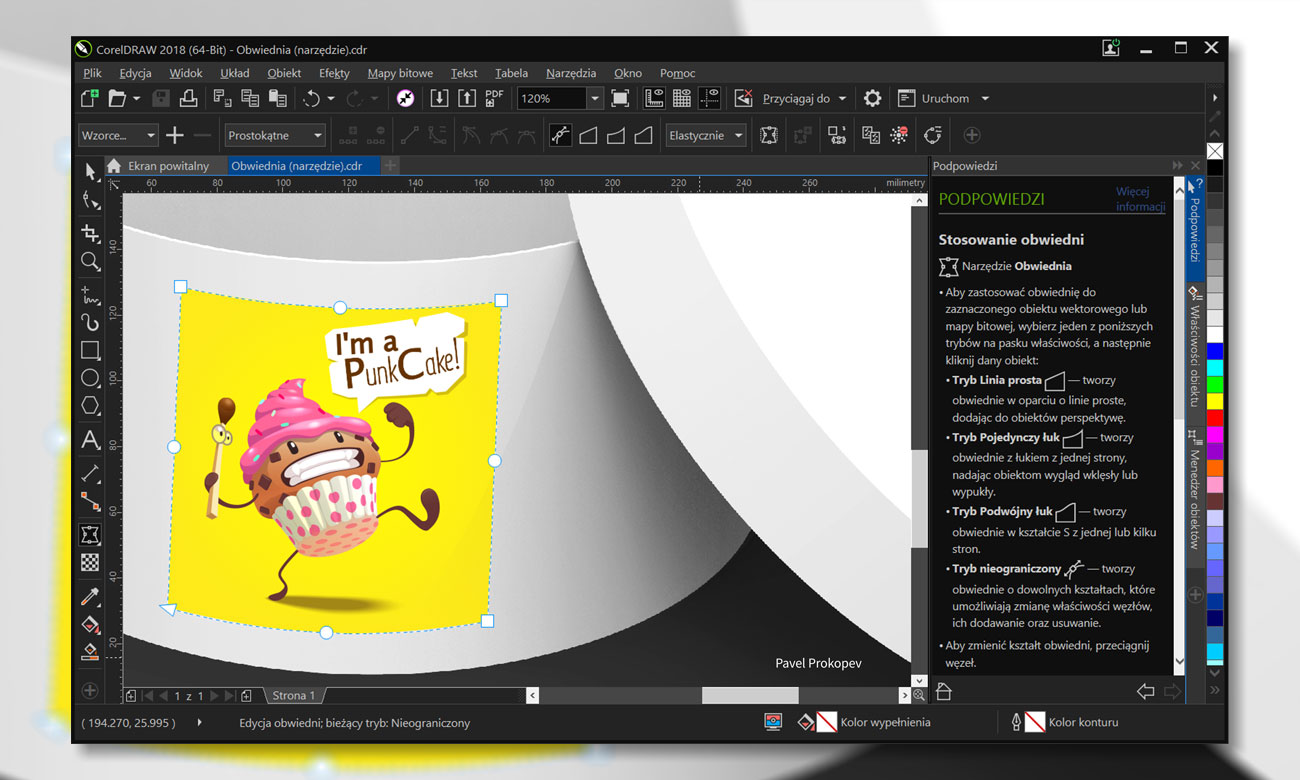Choose the Smart Fill tool

(x=91, y=652)
